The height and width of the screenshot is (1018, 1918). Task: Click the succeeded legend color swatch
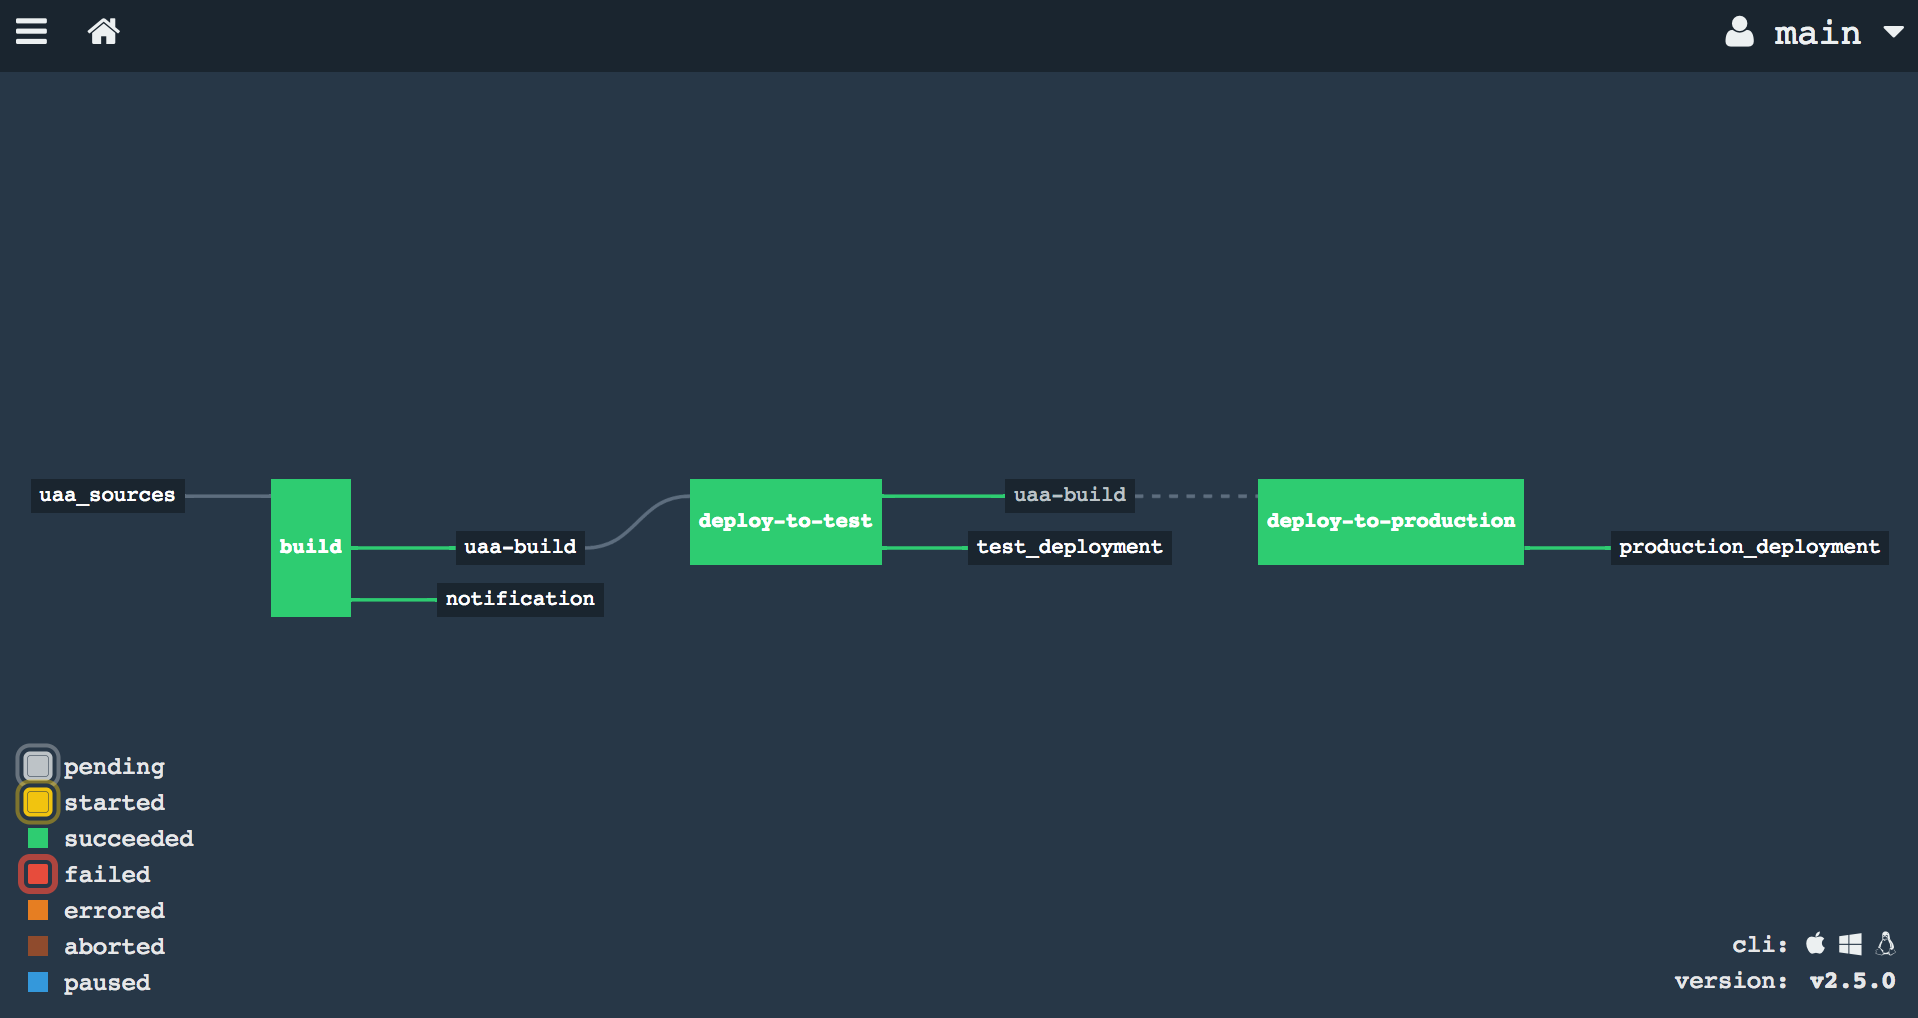coord(38,838)
